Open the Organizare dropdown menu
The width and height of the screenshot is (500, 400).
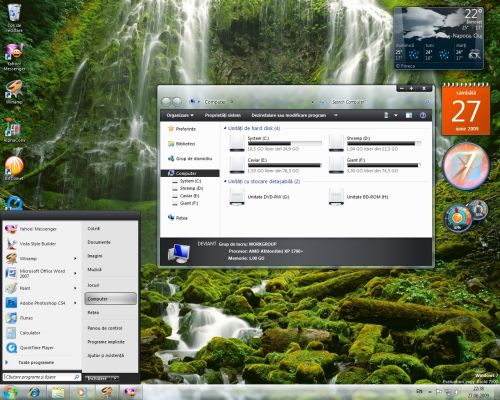tap(180, 115)
